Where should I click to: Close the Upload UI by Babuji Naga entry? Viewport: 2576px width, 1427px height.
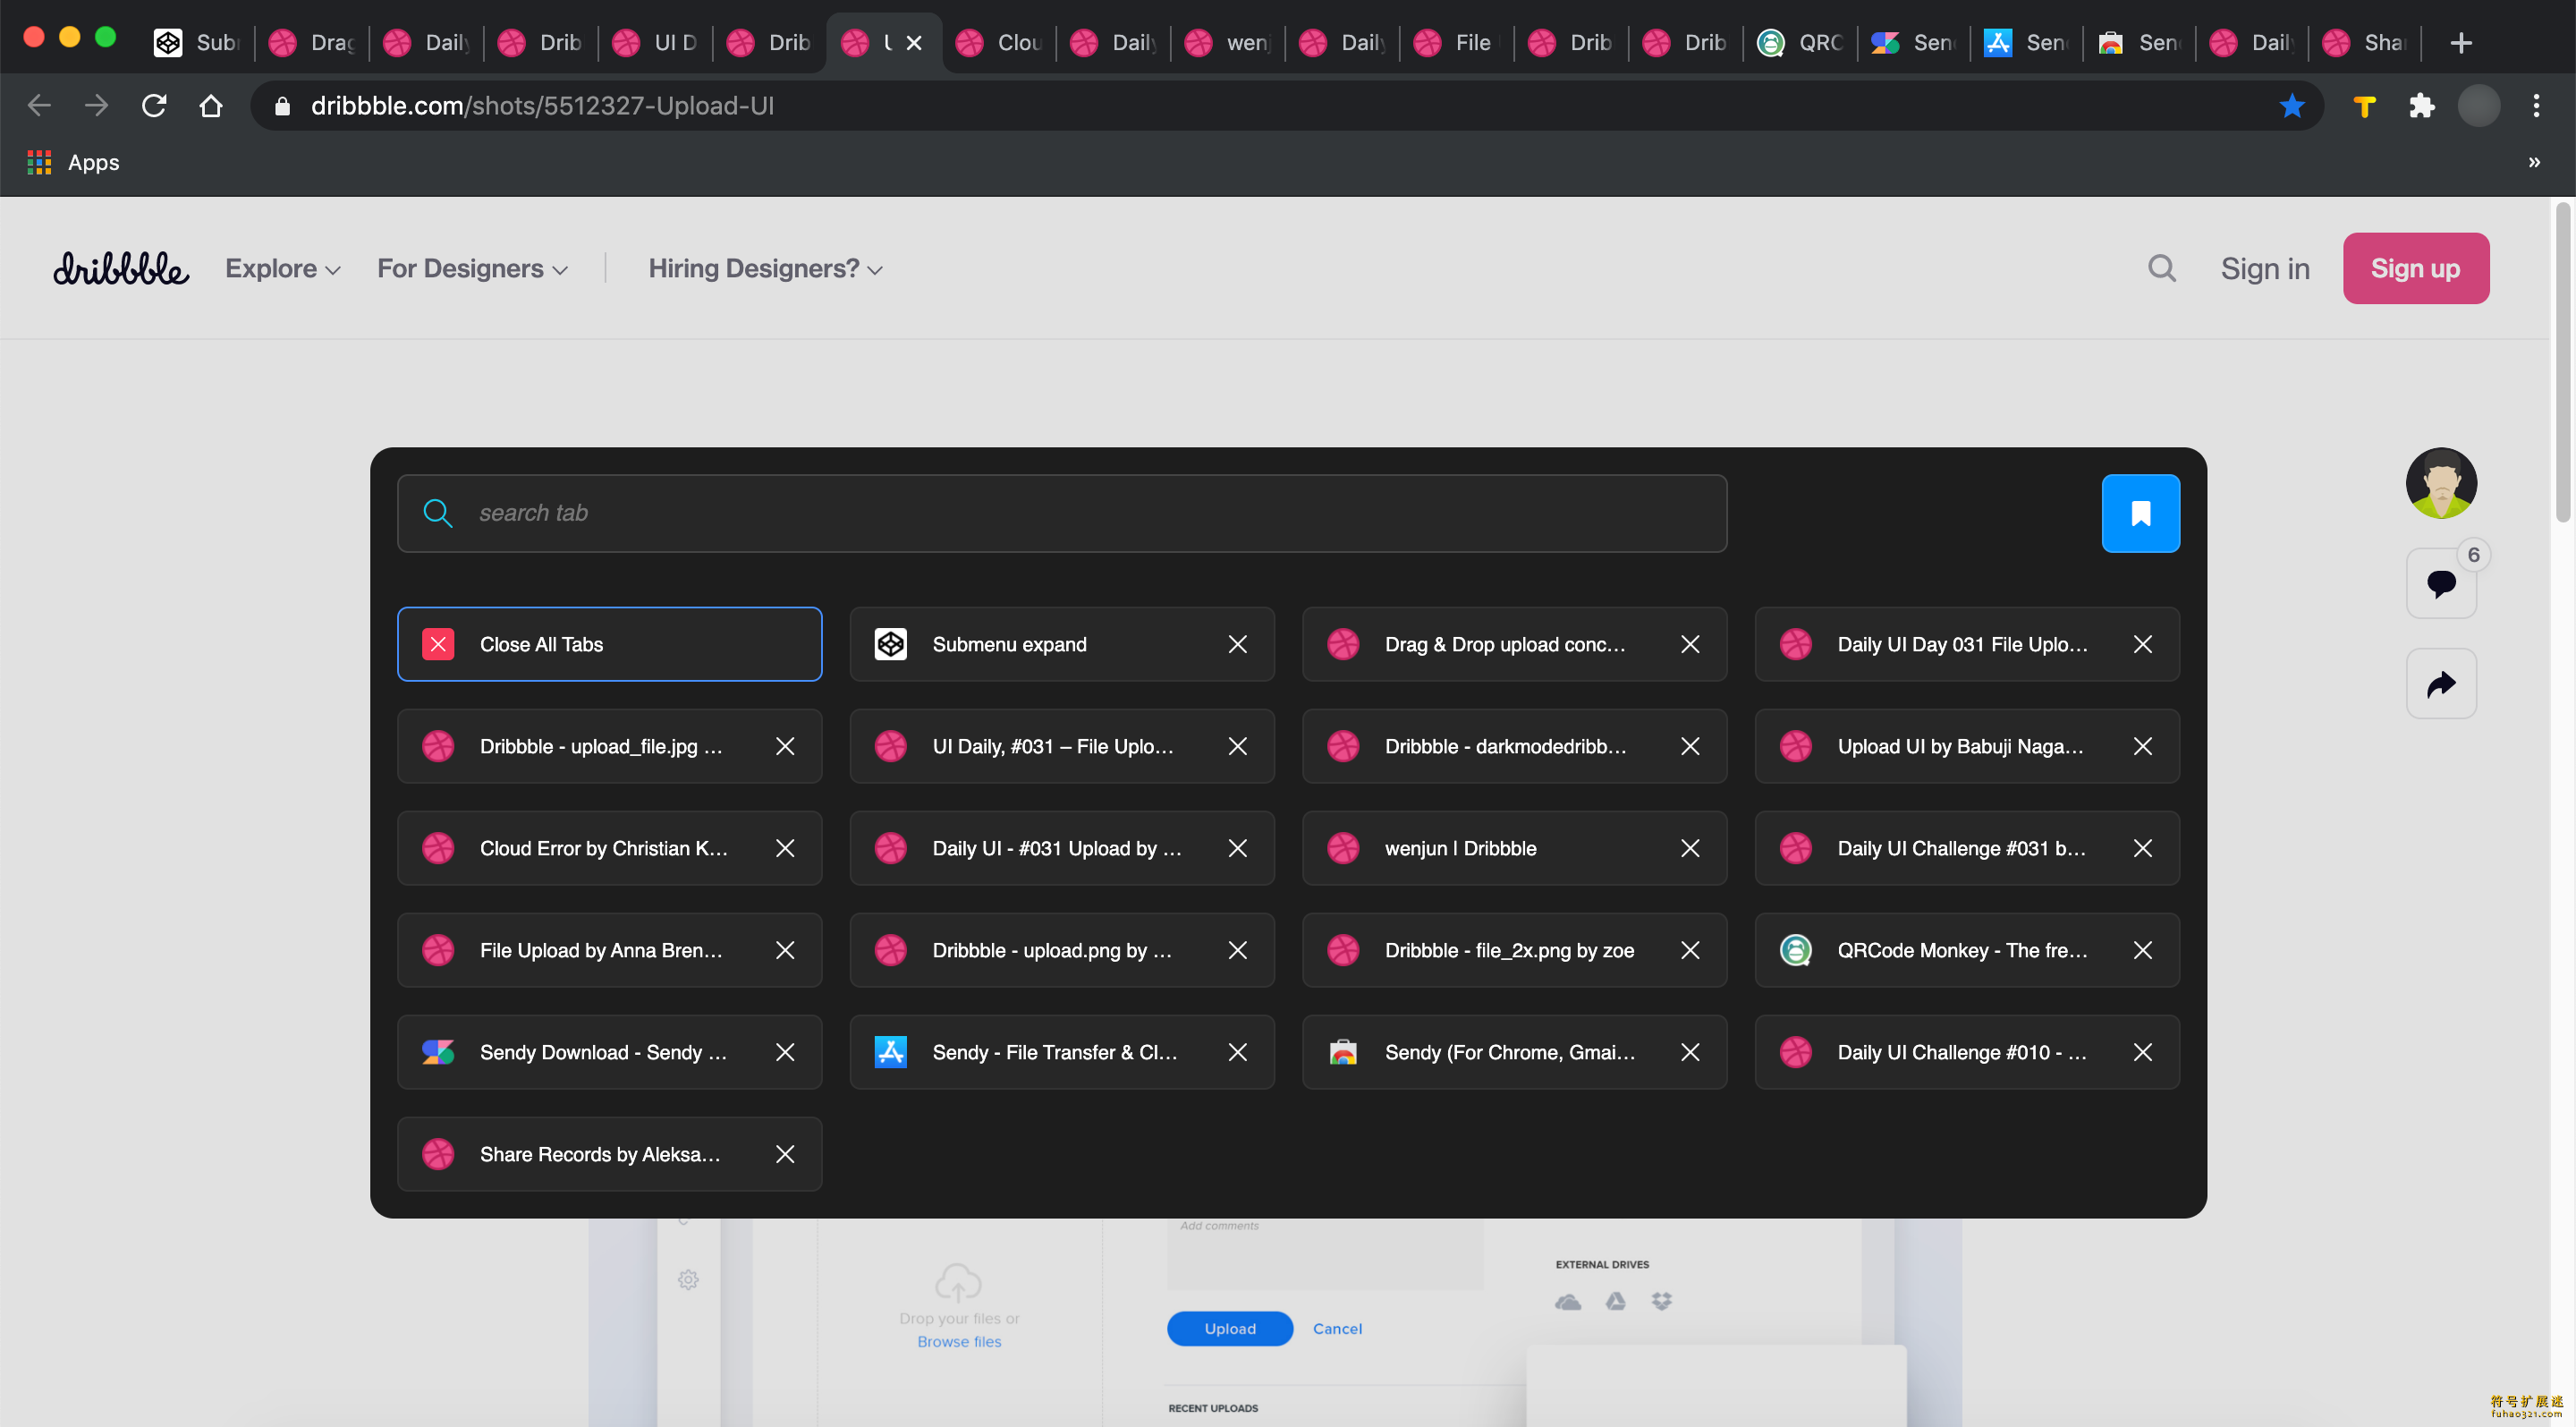(x=2142, y=746)
